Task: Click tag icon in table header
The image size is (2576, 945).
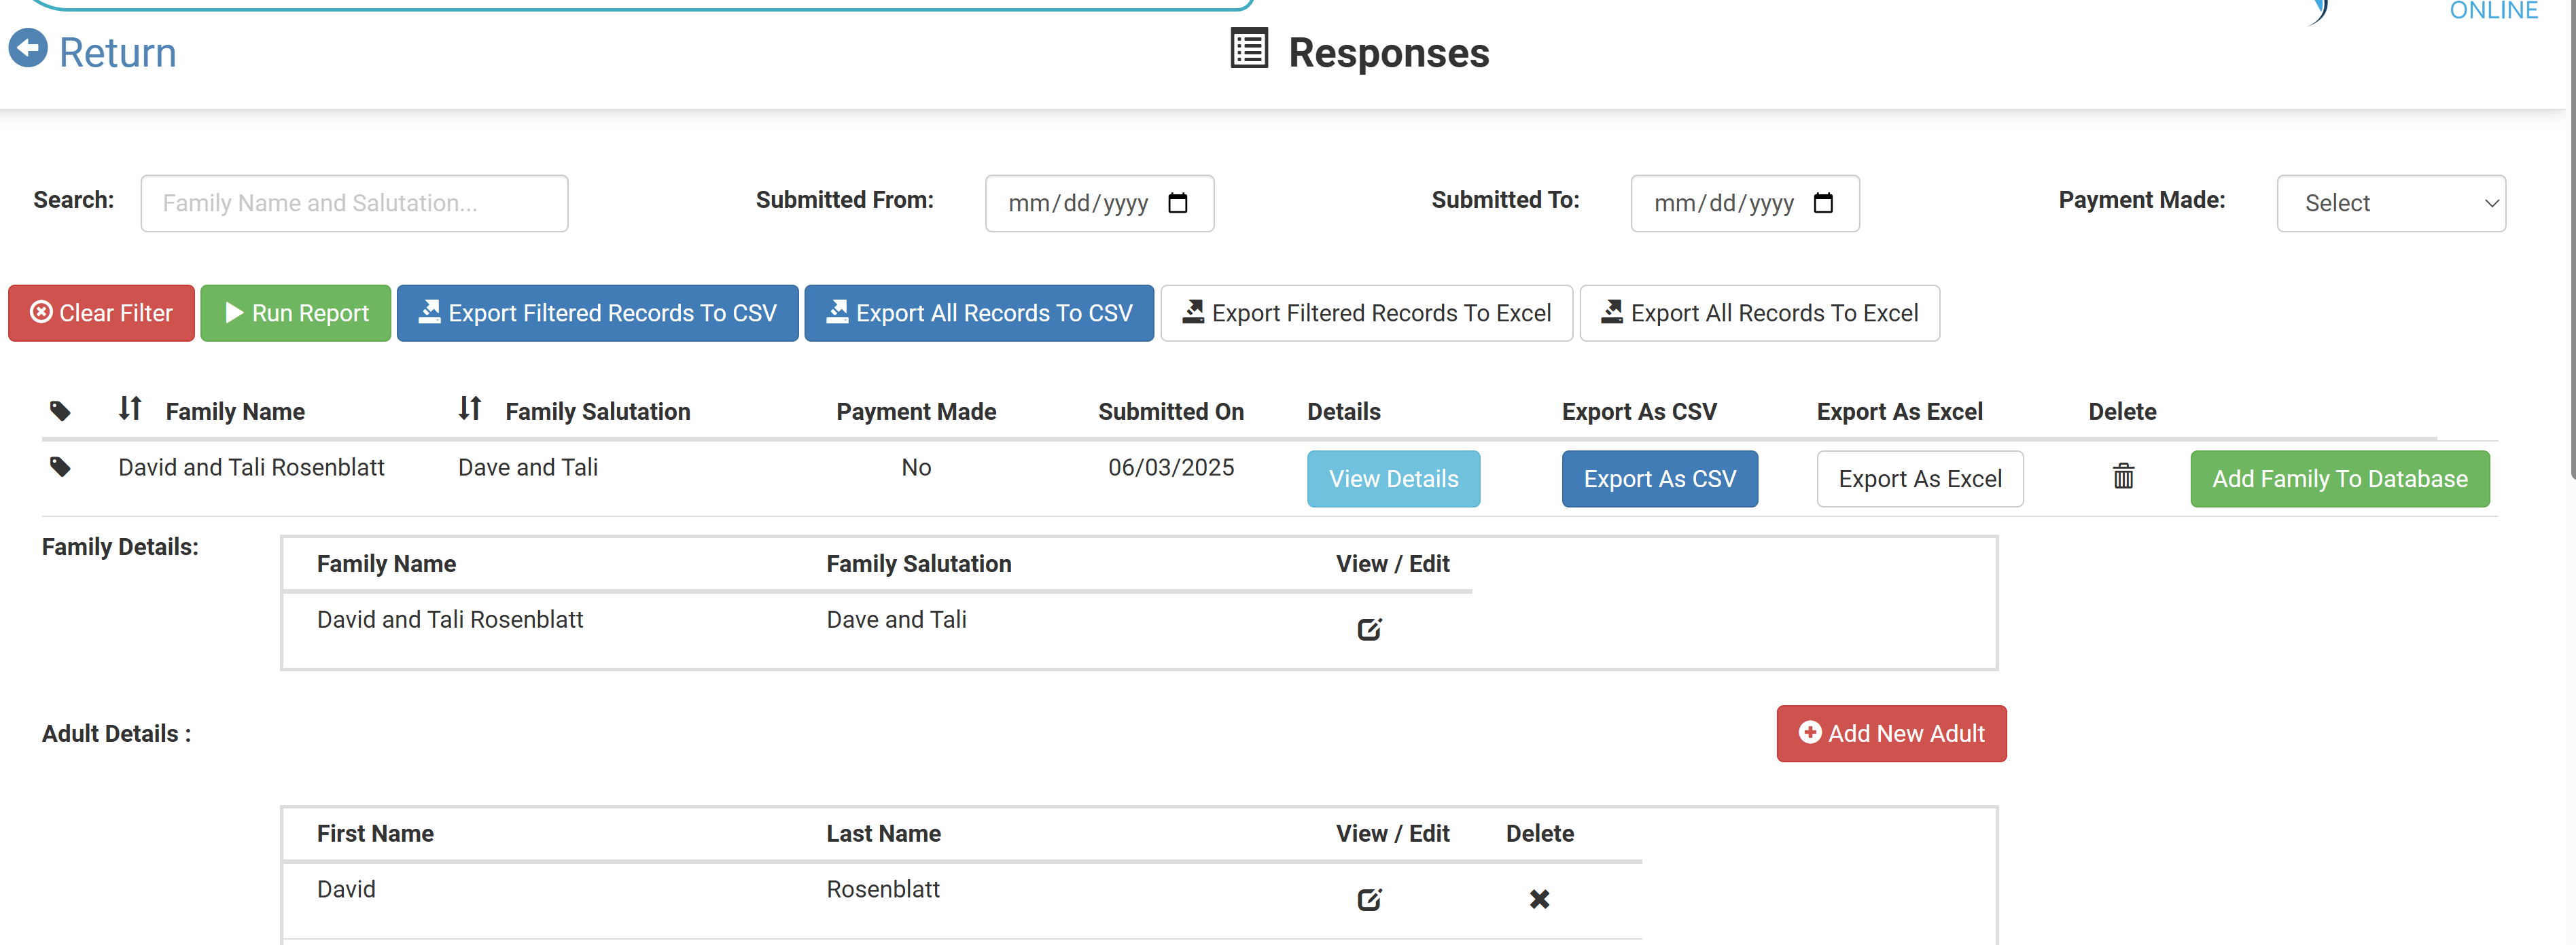Action: tap(60, 412)
